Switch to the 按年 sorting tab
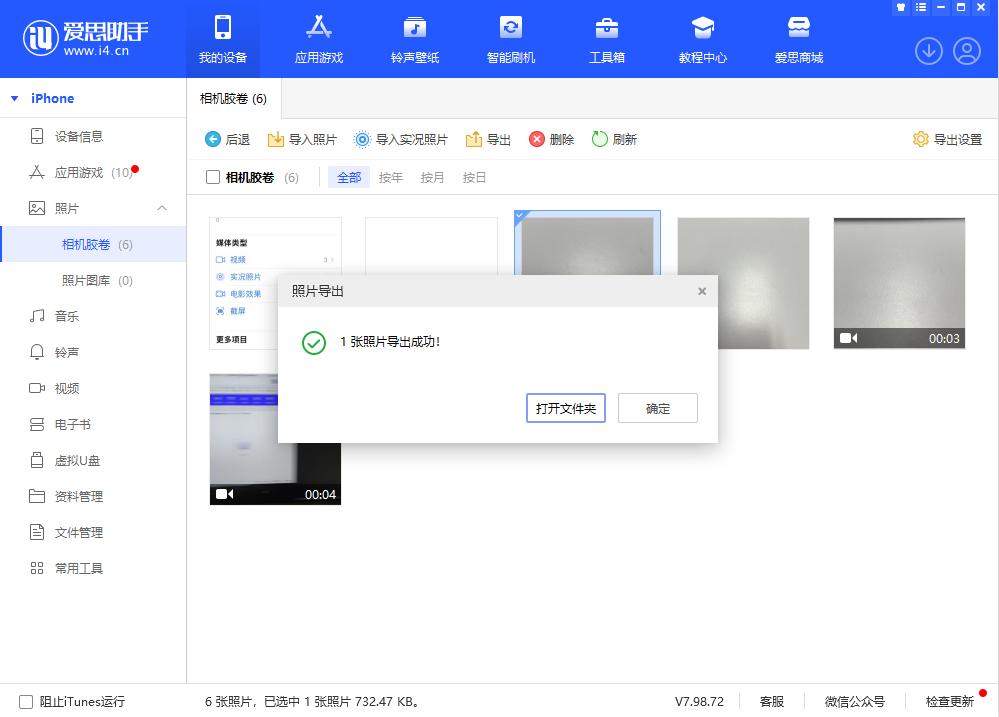This screenshot has height=717, width=999. [391, 177]
